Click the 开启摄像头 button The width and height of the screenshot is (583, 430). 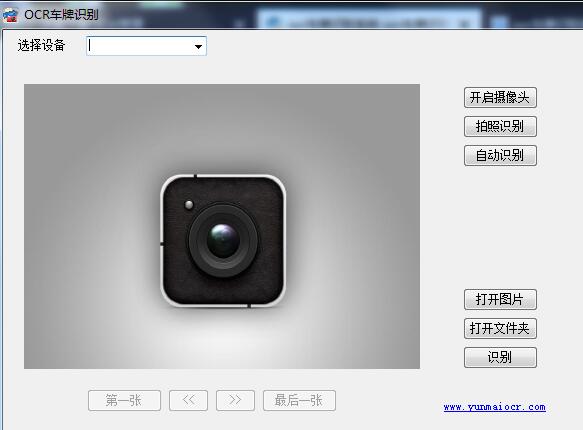point(500,97)
